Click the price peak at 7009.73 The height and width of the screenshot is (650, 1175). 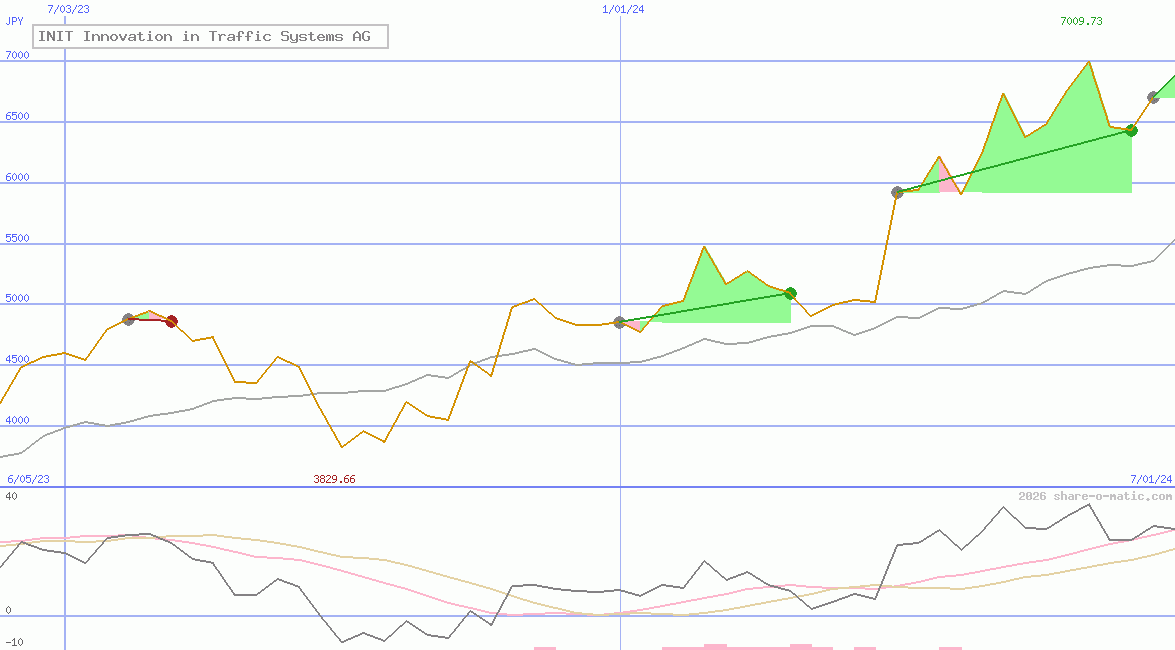coord(1089,61)
